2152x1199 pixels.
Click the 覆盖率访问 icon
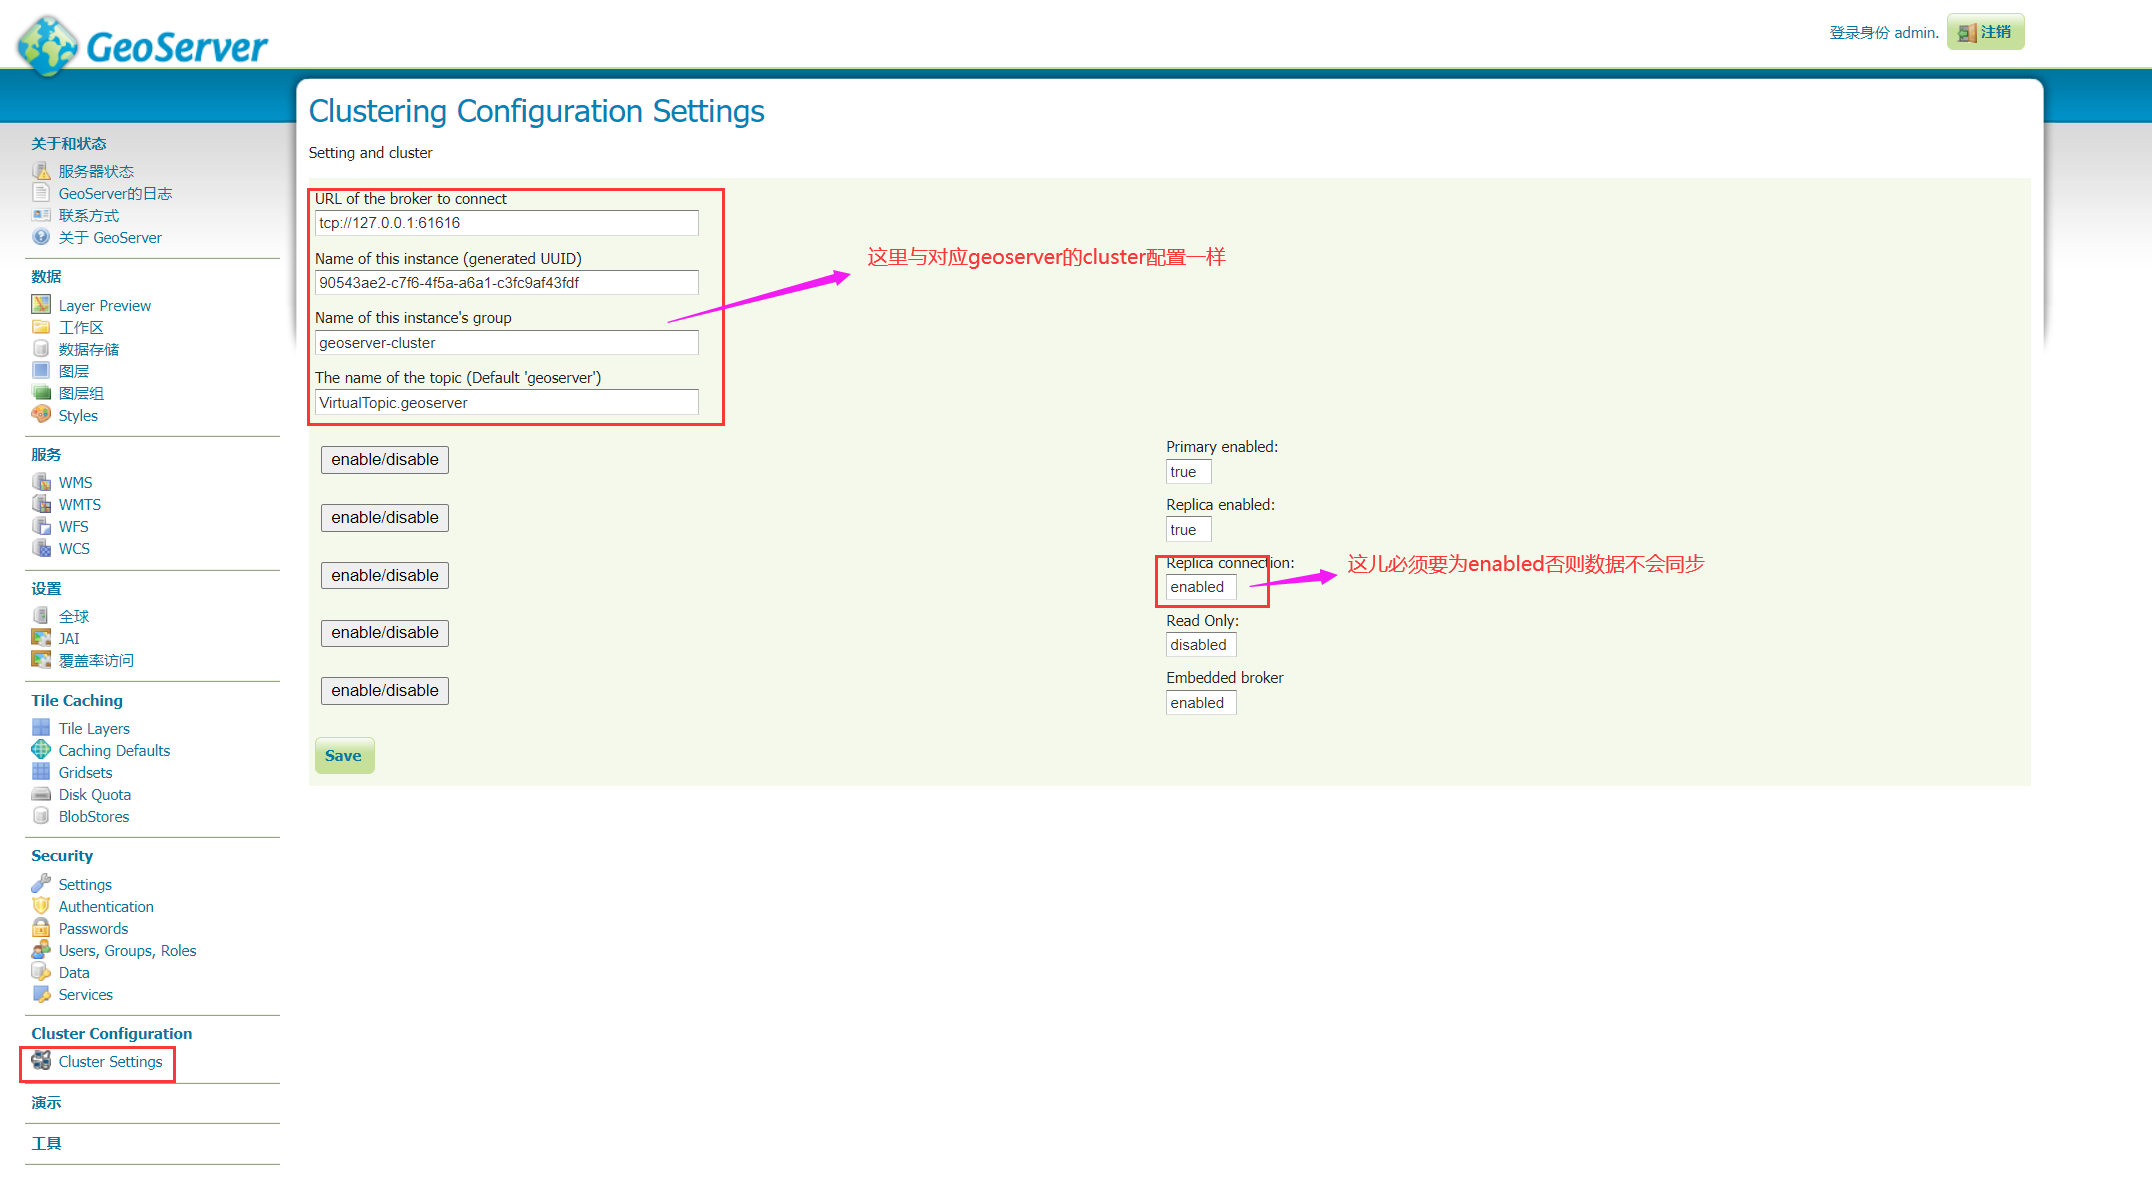[41, 660]
